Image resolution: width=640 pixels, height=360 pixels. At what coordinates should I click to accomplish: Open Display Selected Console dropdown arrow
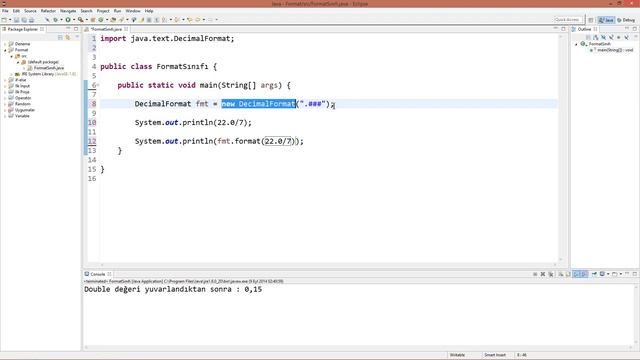(608, 274)
